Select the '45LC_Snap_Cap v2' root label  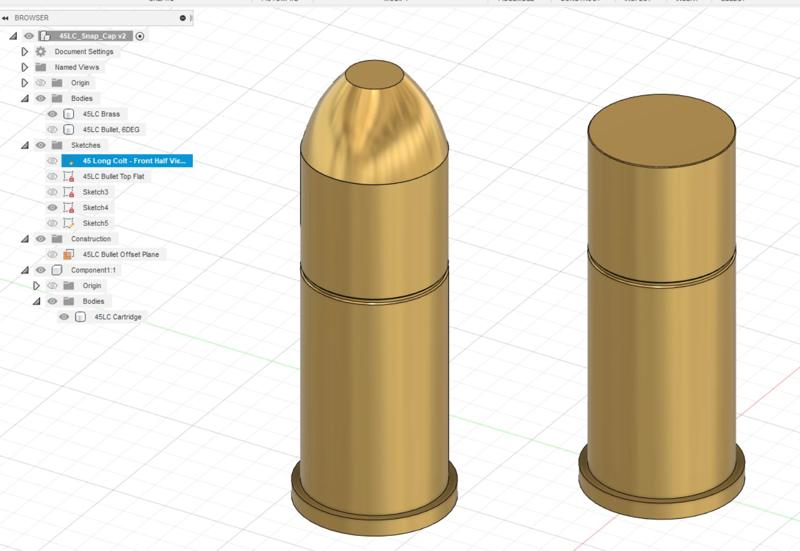92,36
